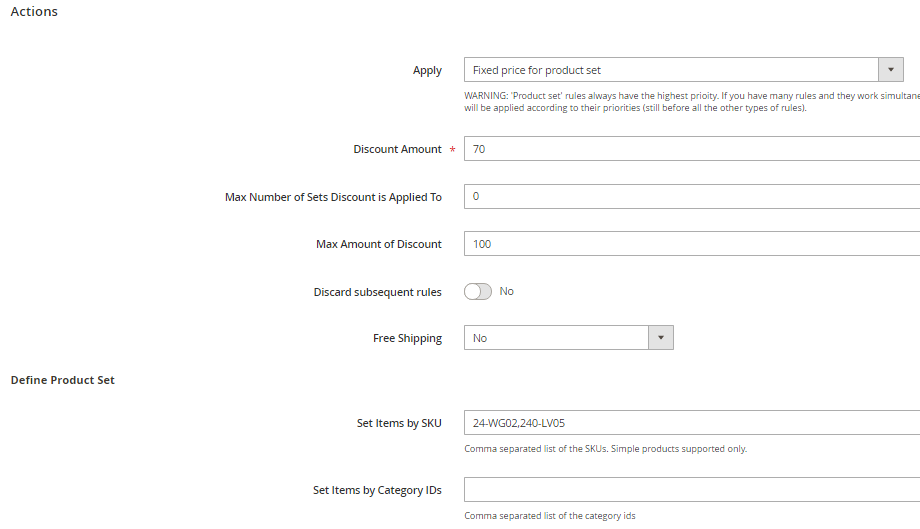Click the Max Amount of Discount field

[x=690, y=244]
